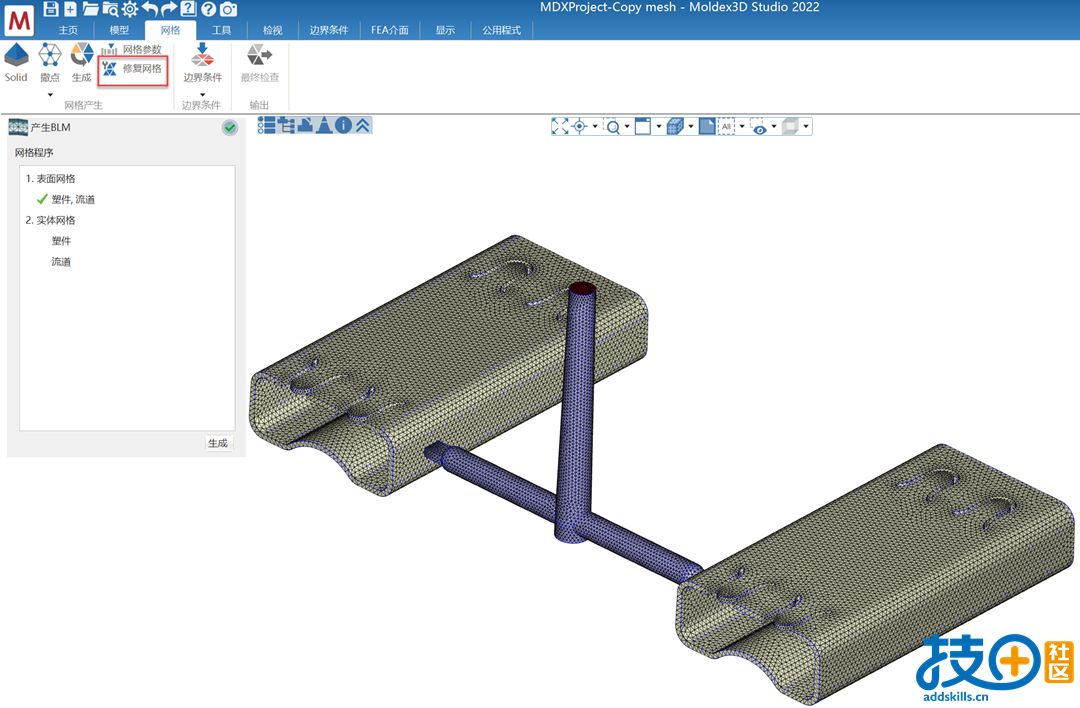Viewport: 1080px width, 708px height.
Task: Click the All selection filter icon
Action: [x=727, y=126]
